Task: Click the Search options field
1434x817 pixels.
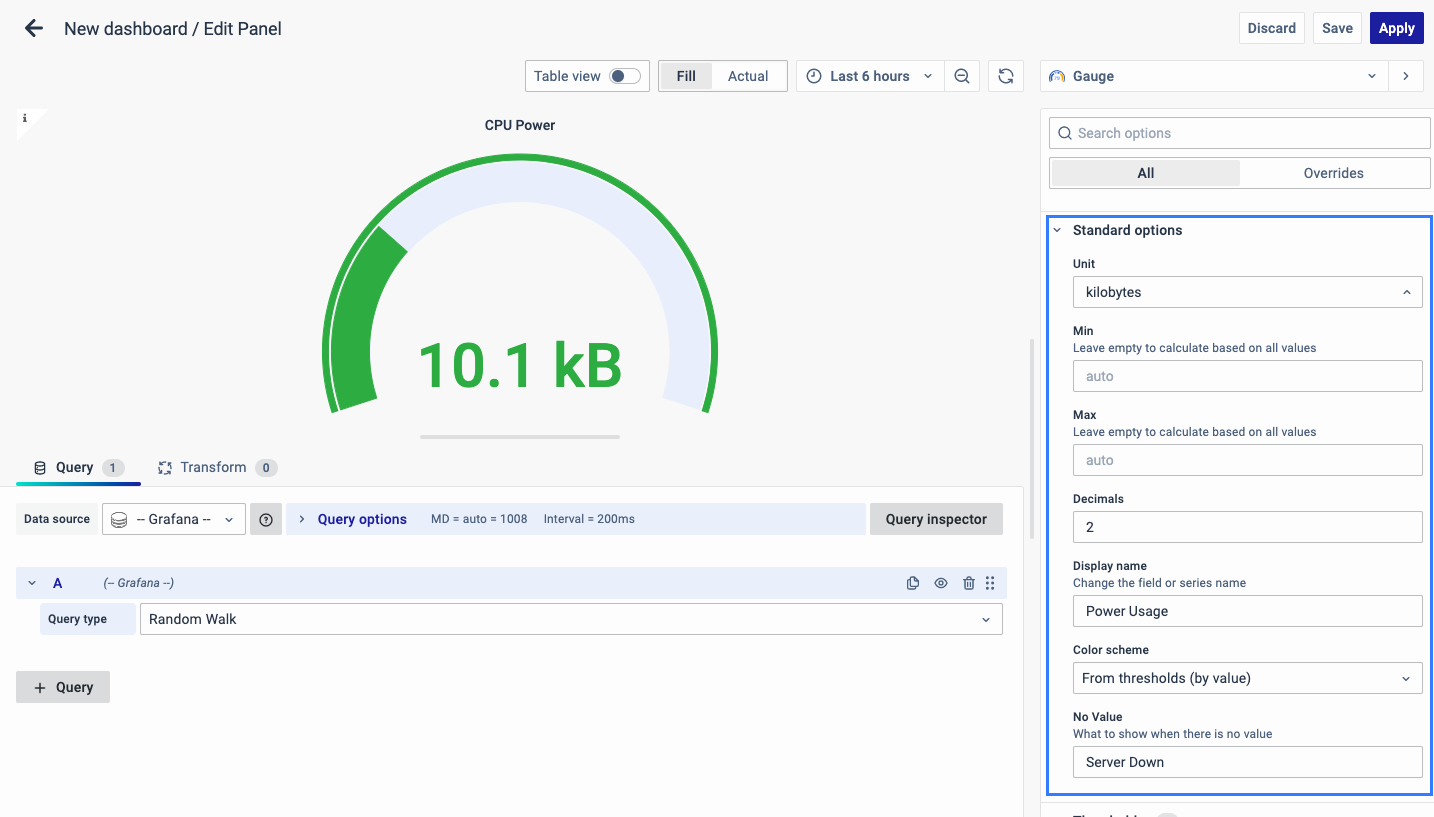Action: [1240, 133]
